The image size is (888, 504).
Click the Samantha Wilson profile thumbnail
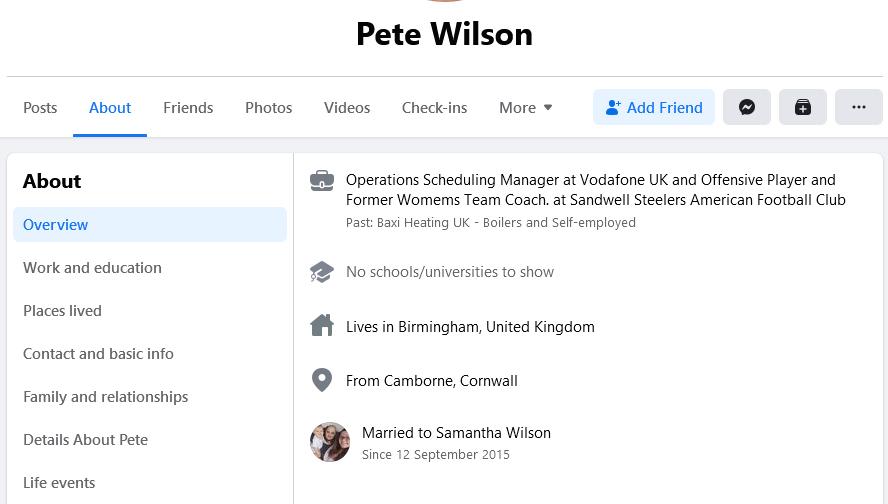click(x=330, y=442)
